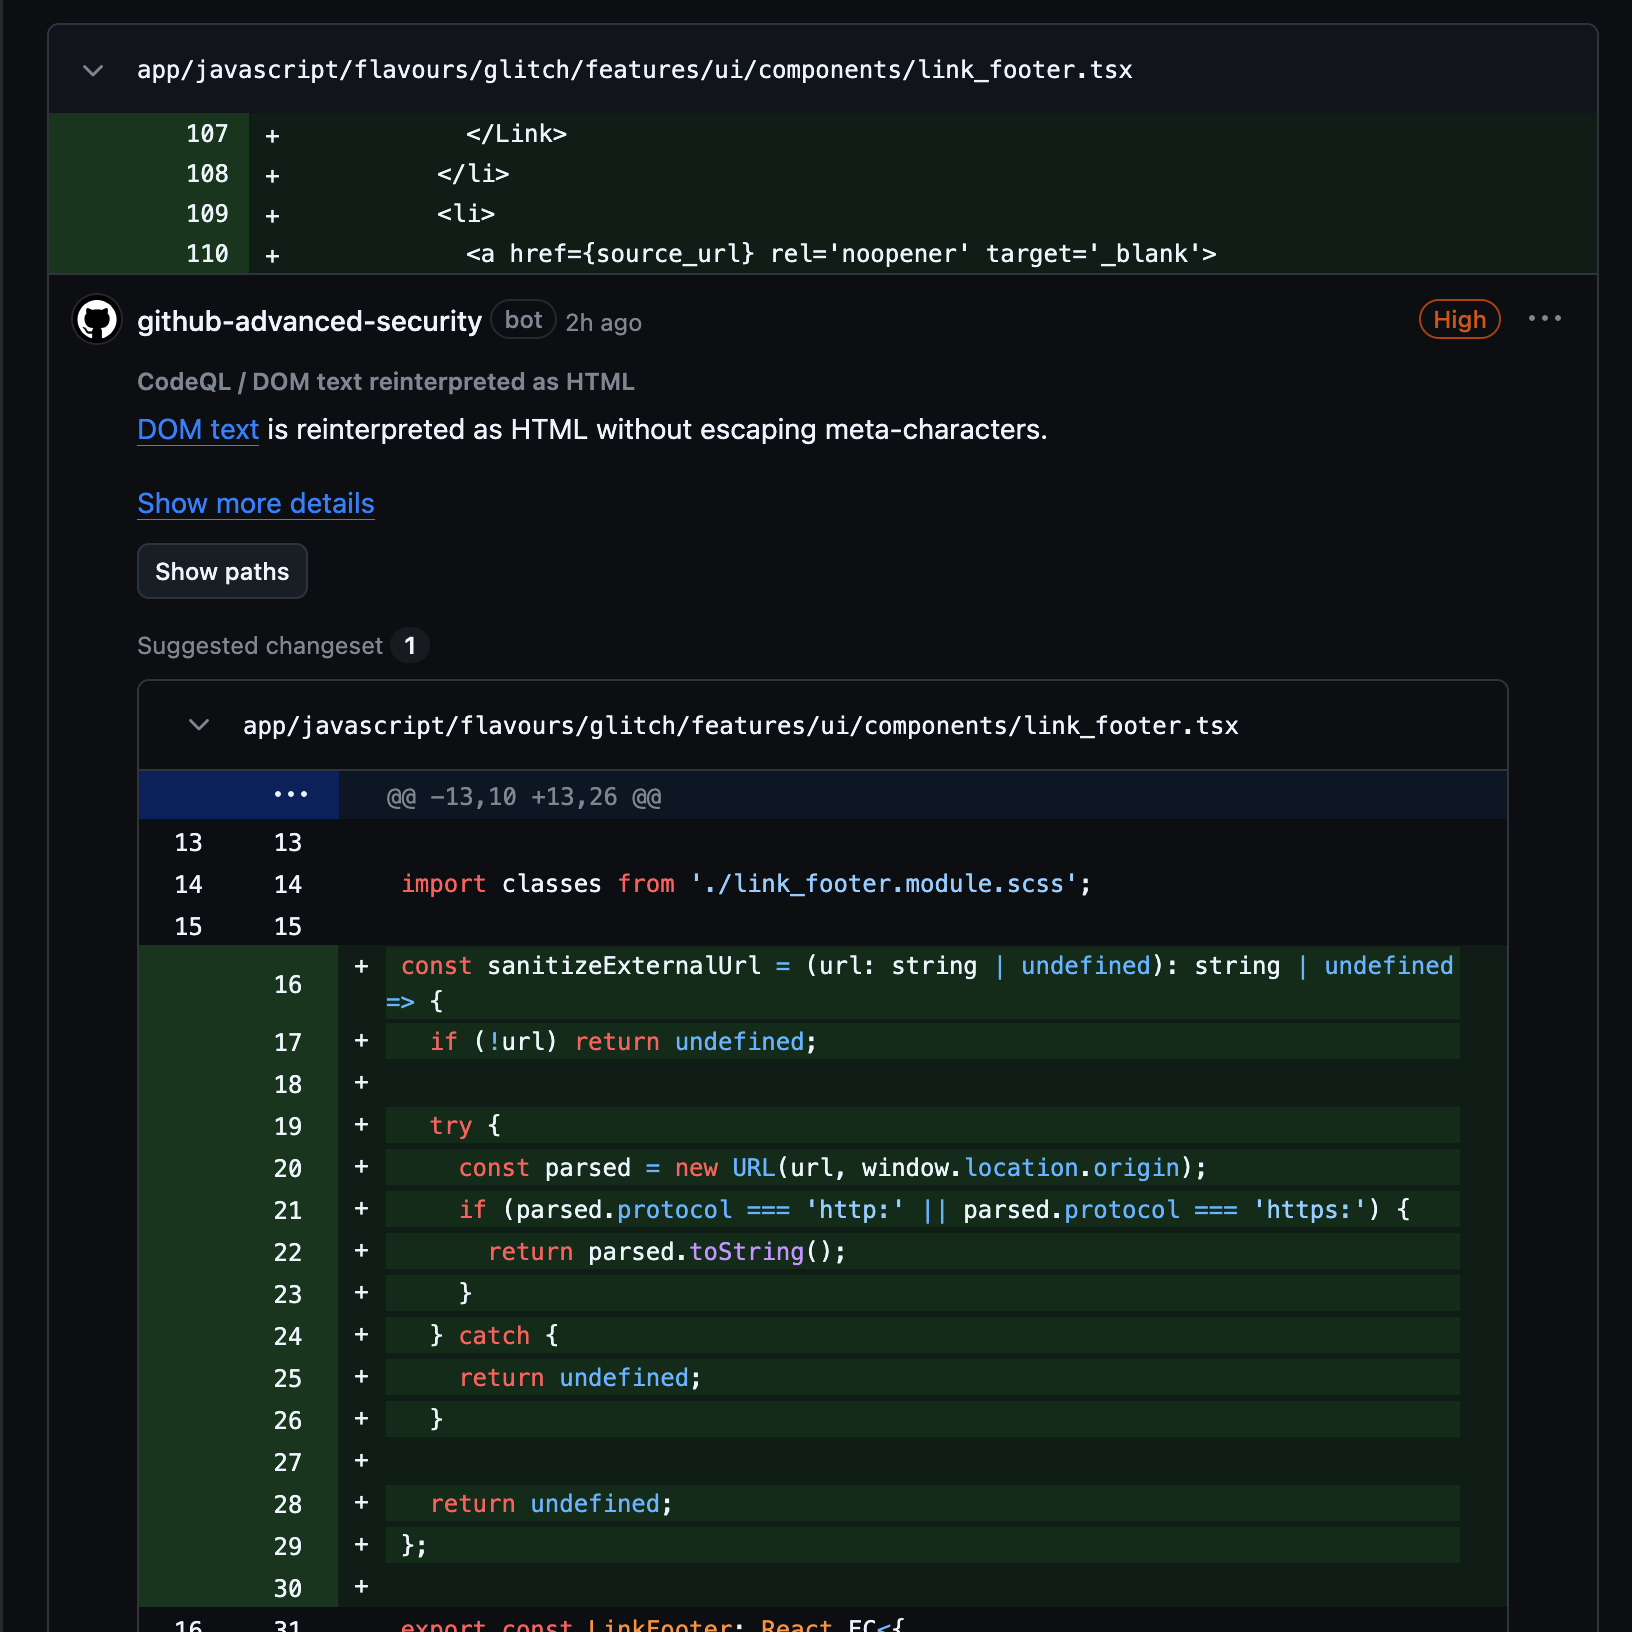
Task: Expand hidden lines above the diff hunk
Action: tap(239, 795)
